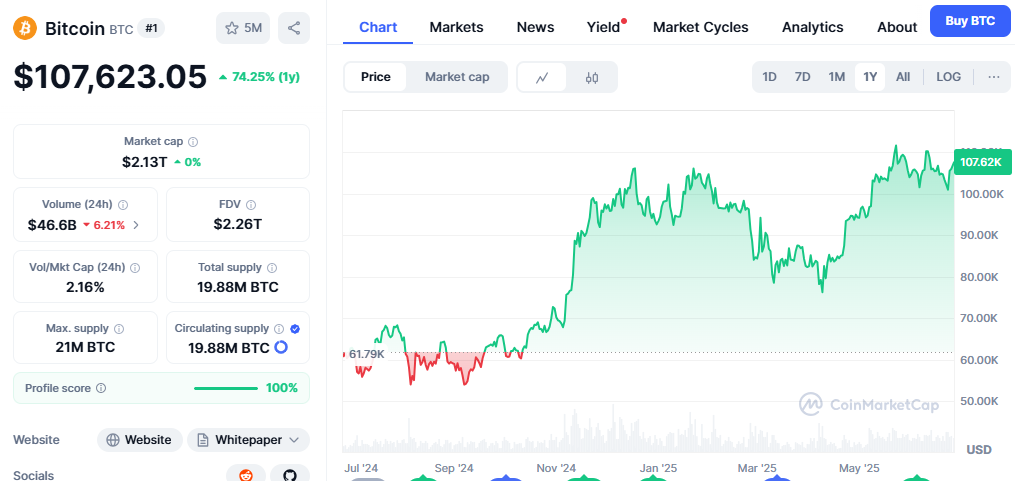Set chart range to 1D
Viewport: 1015px width, 481px height.
point(769,77)
